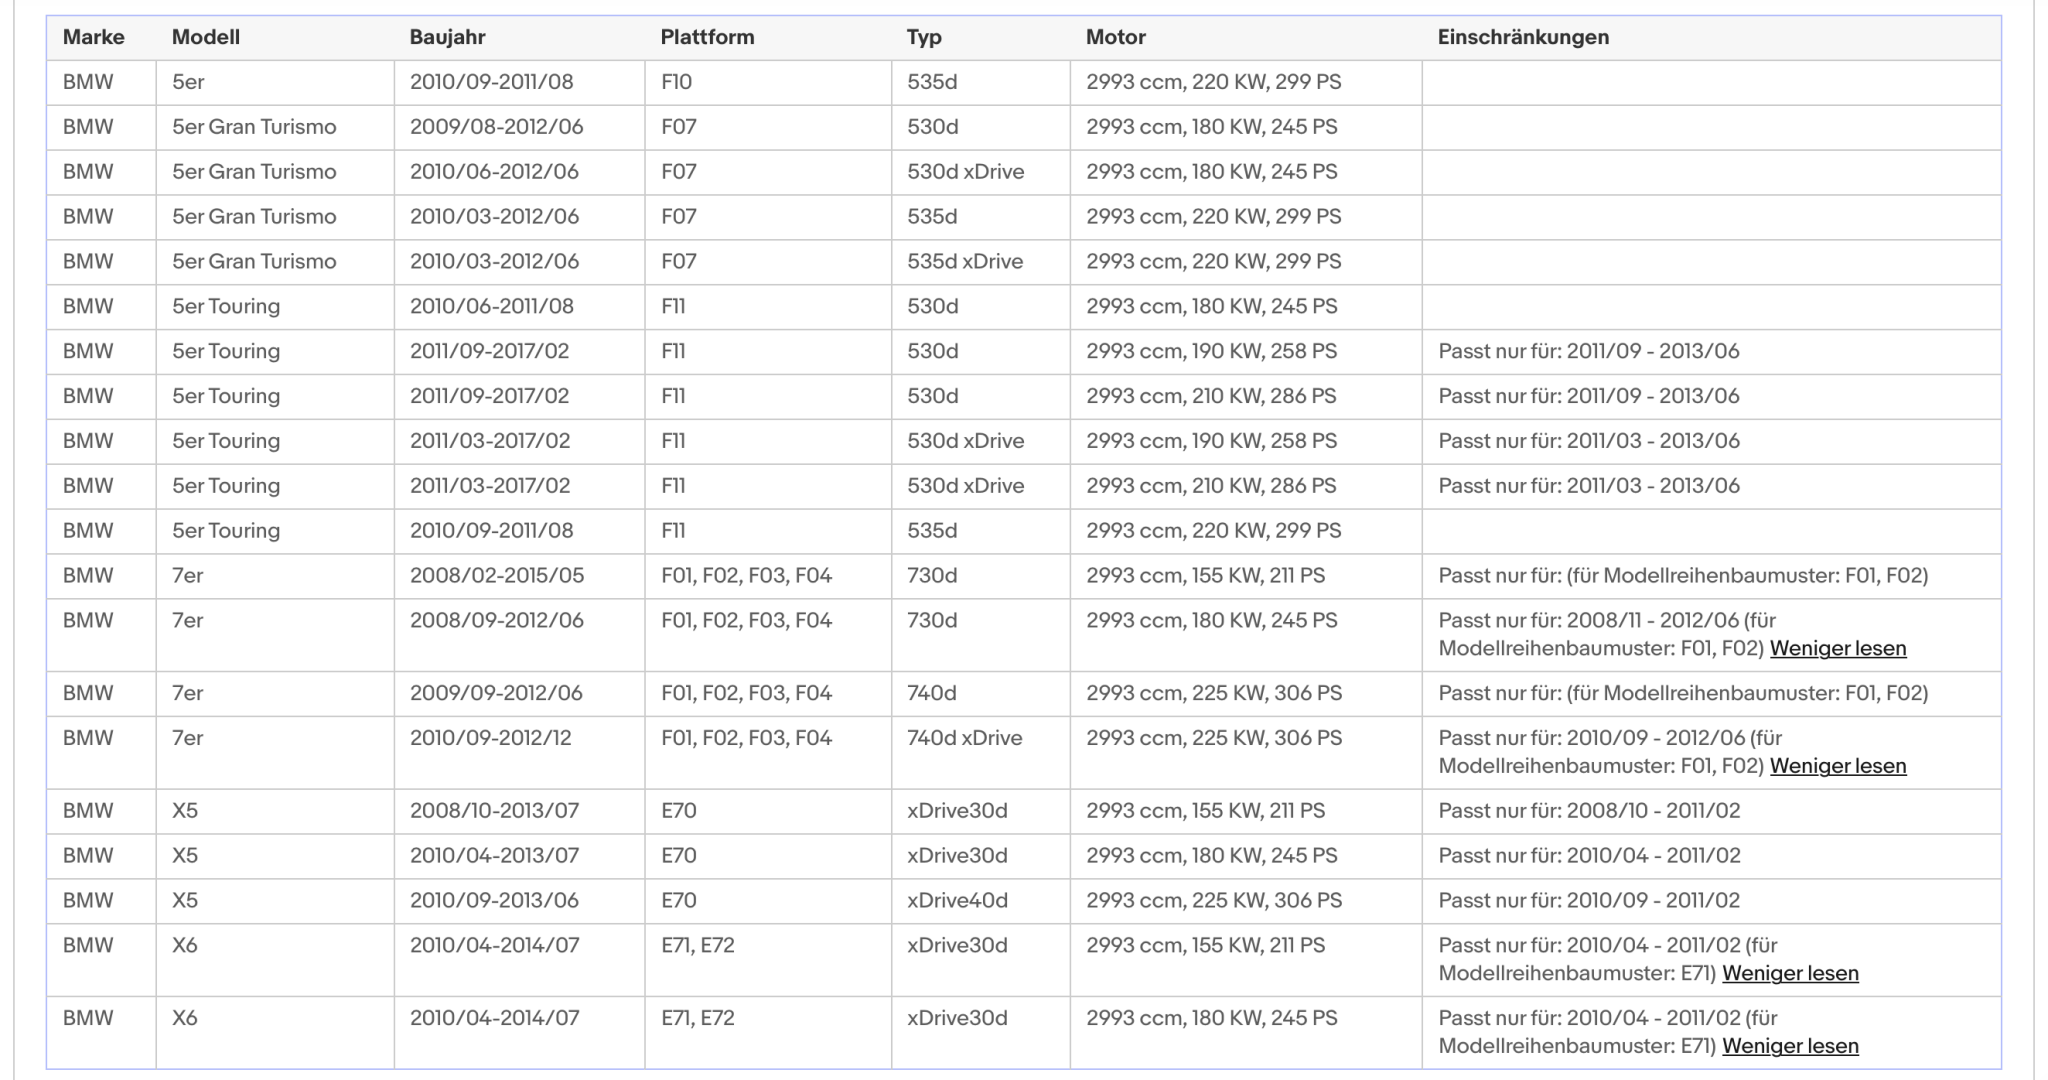Click Weniger lesen in 740d xDrive row
The image size is (2048, 1080).
[x=1838, y=766]
